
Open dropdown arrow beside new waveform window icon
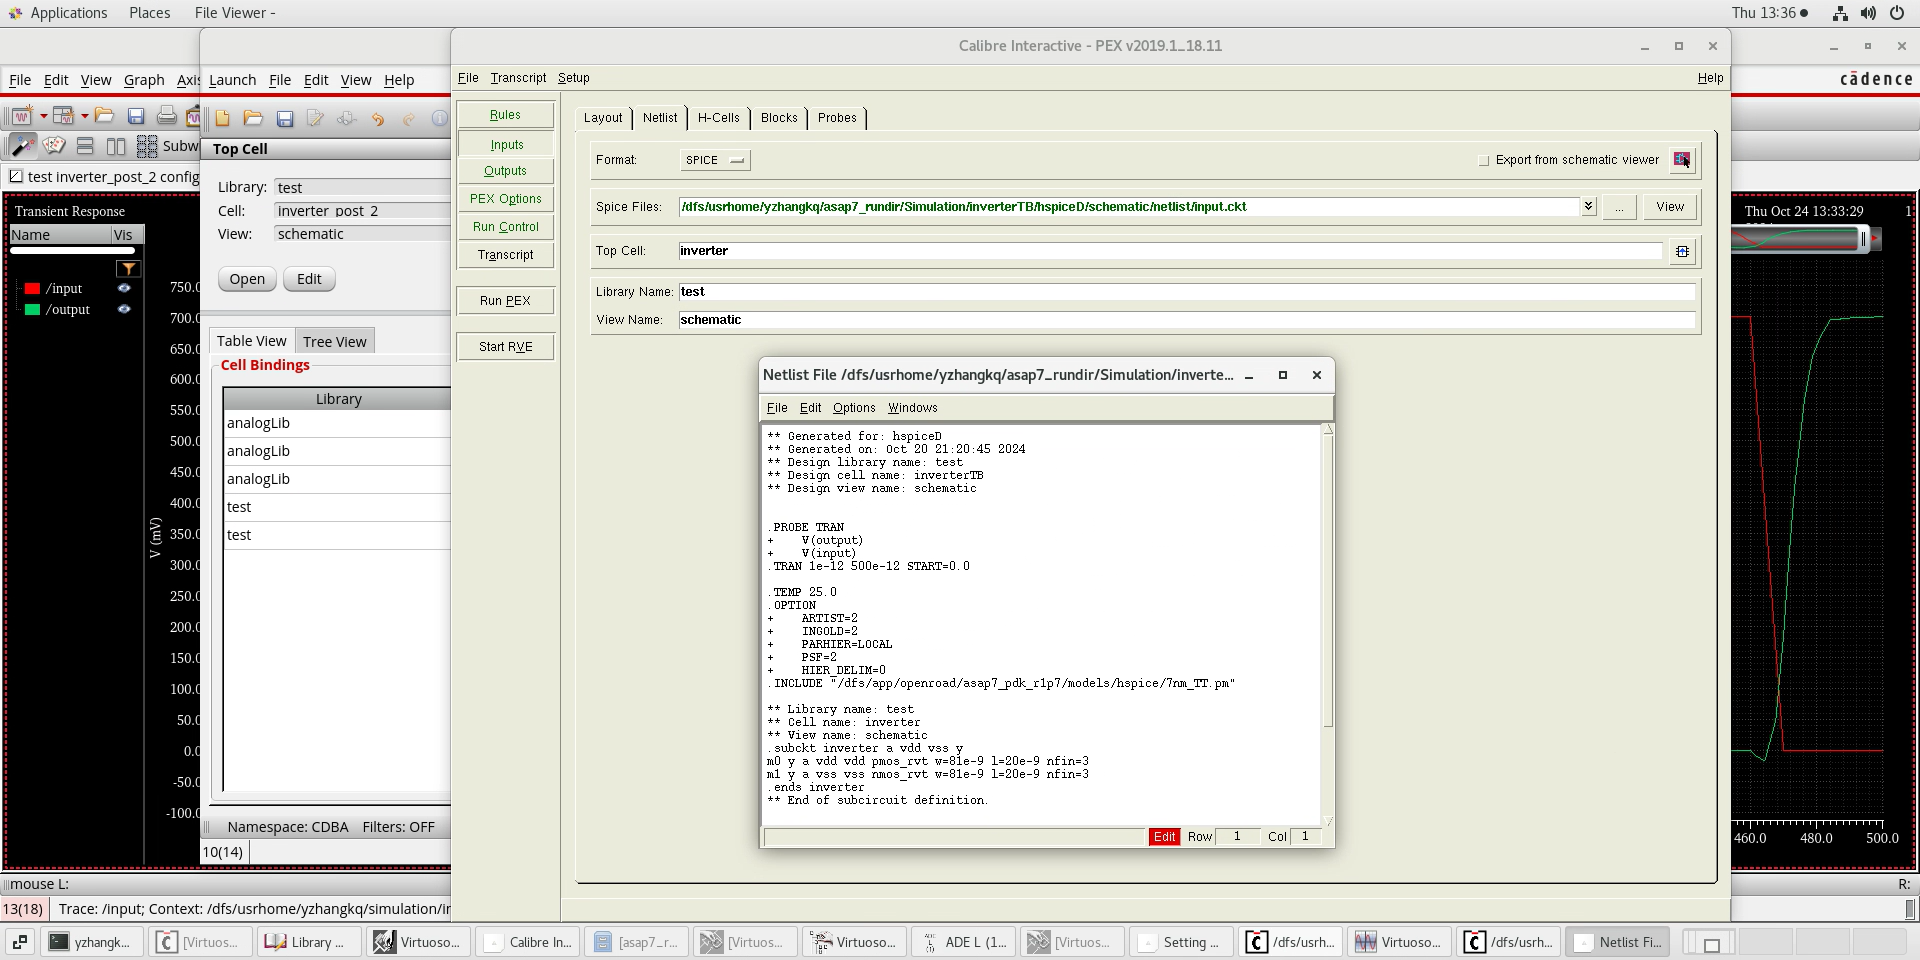pos(43,116)
